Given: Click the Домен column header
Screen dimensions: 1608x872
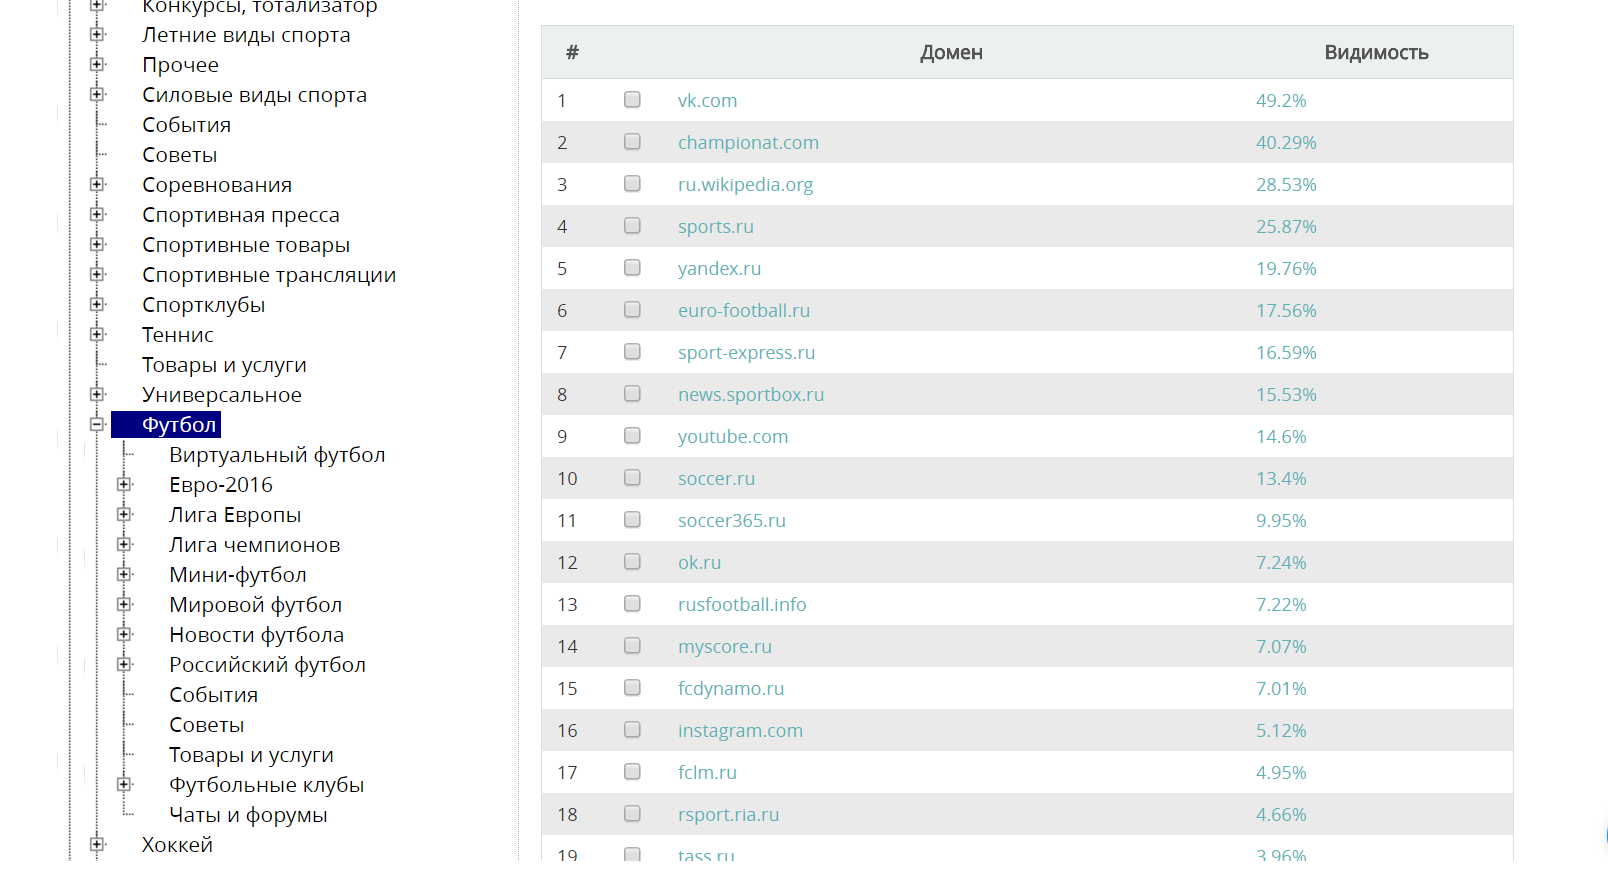Looking at the screenshot, I should (951, 52).
